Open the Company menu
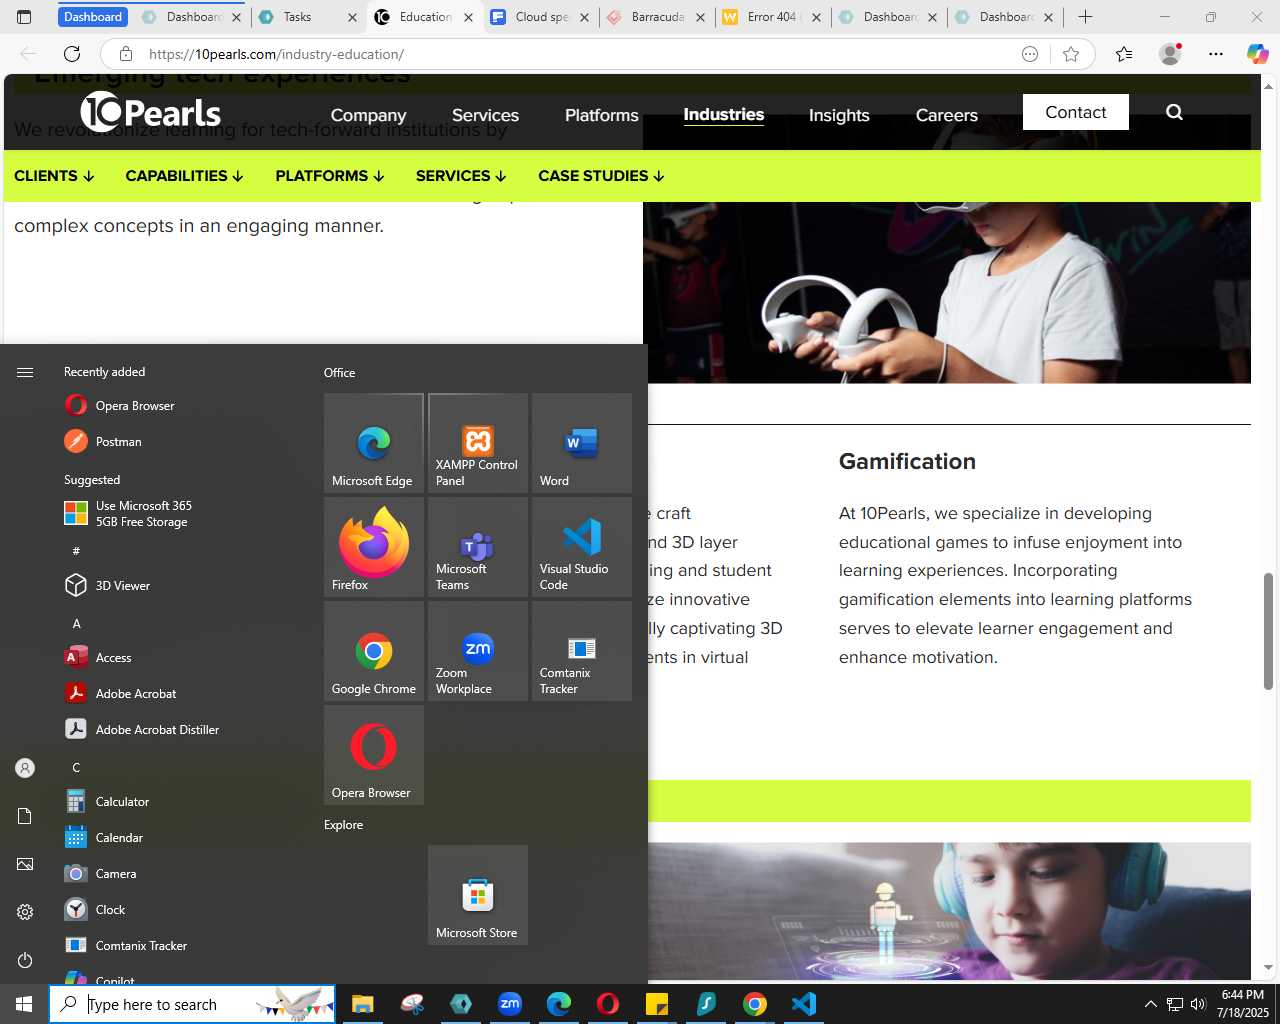Screen dimensions: 1280x1024 coord(368,115)
